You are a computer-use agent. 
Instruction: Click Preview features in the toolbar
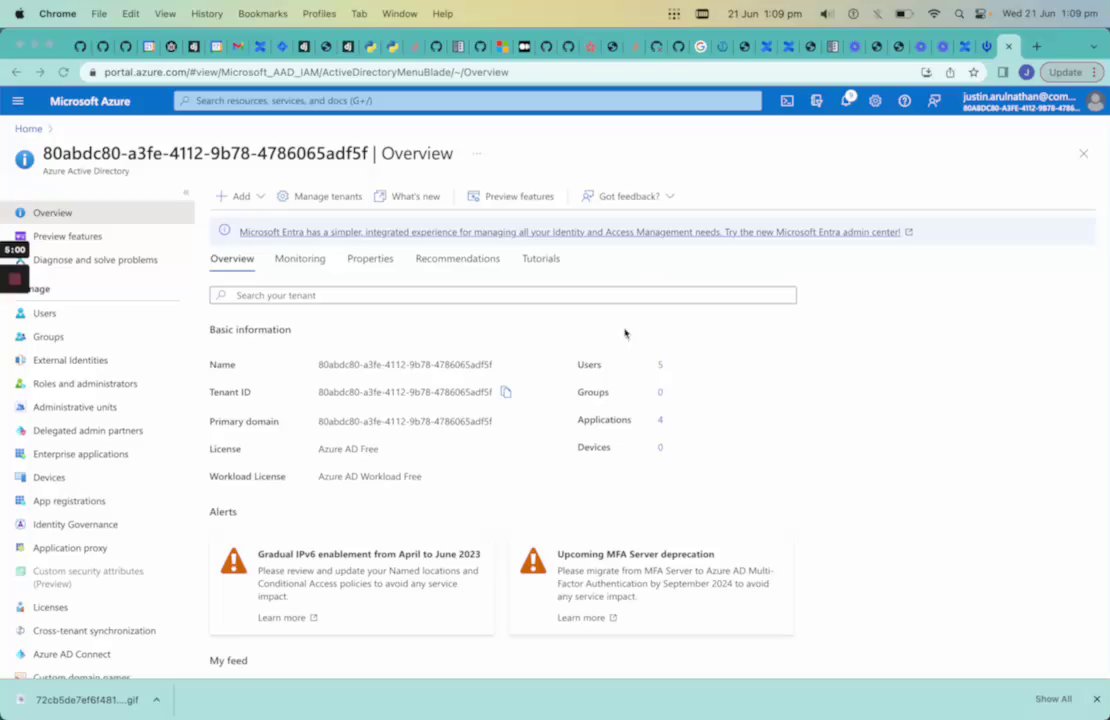point(510,196)
